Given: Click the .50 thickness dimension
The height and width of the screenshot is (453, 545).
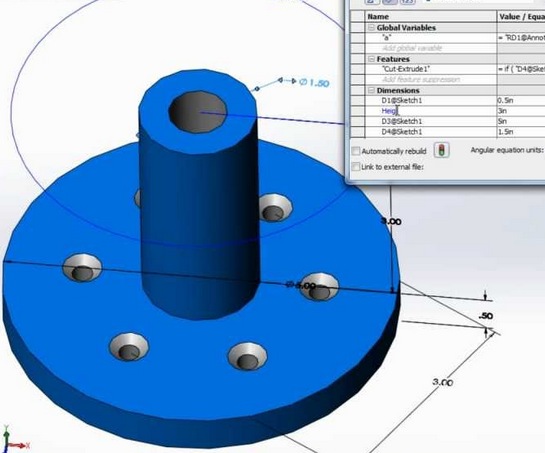Looking at the screenshot, I should point(486,316).
